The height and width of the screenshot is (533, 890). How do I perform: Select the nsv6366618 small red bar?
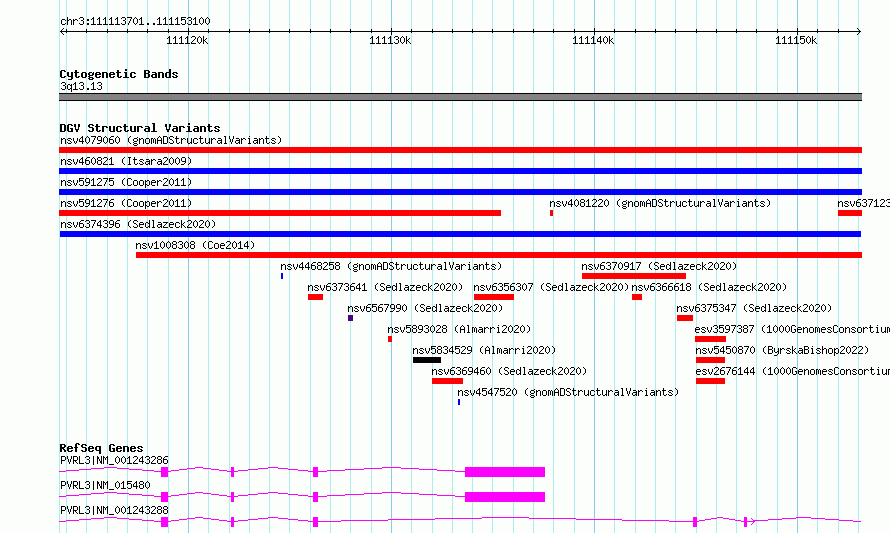(x=637, y=297)
